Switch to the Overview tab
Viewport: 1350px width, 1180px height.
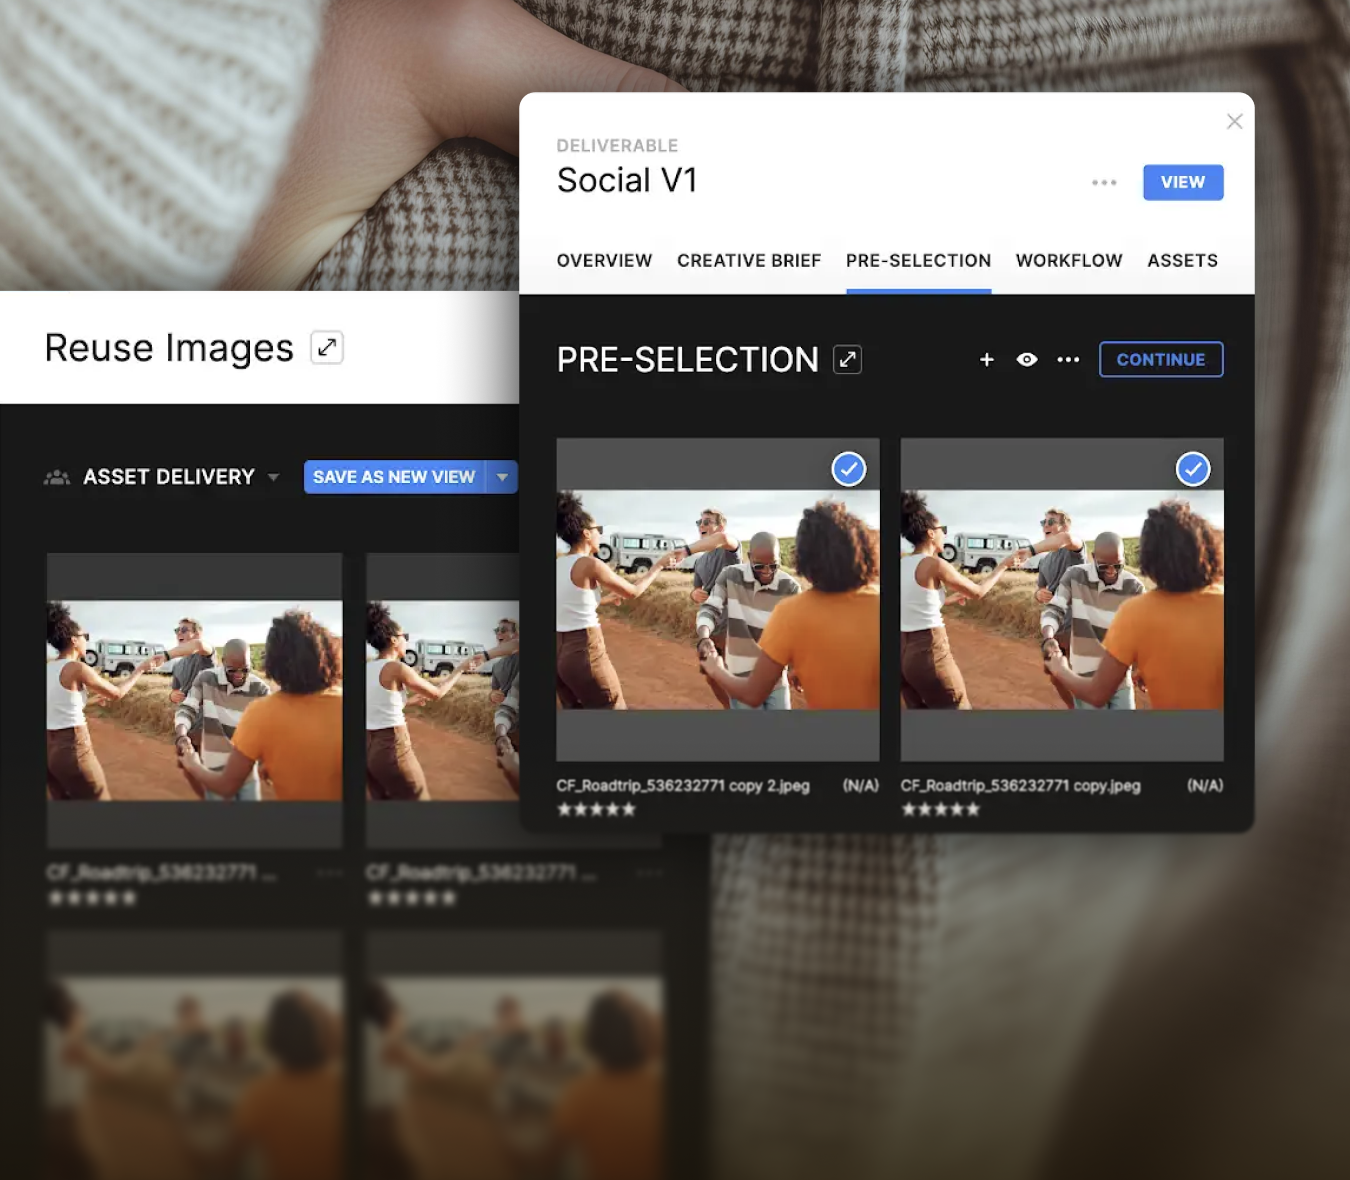click(x=604, y=261)
